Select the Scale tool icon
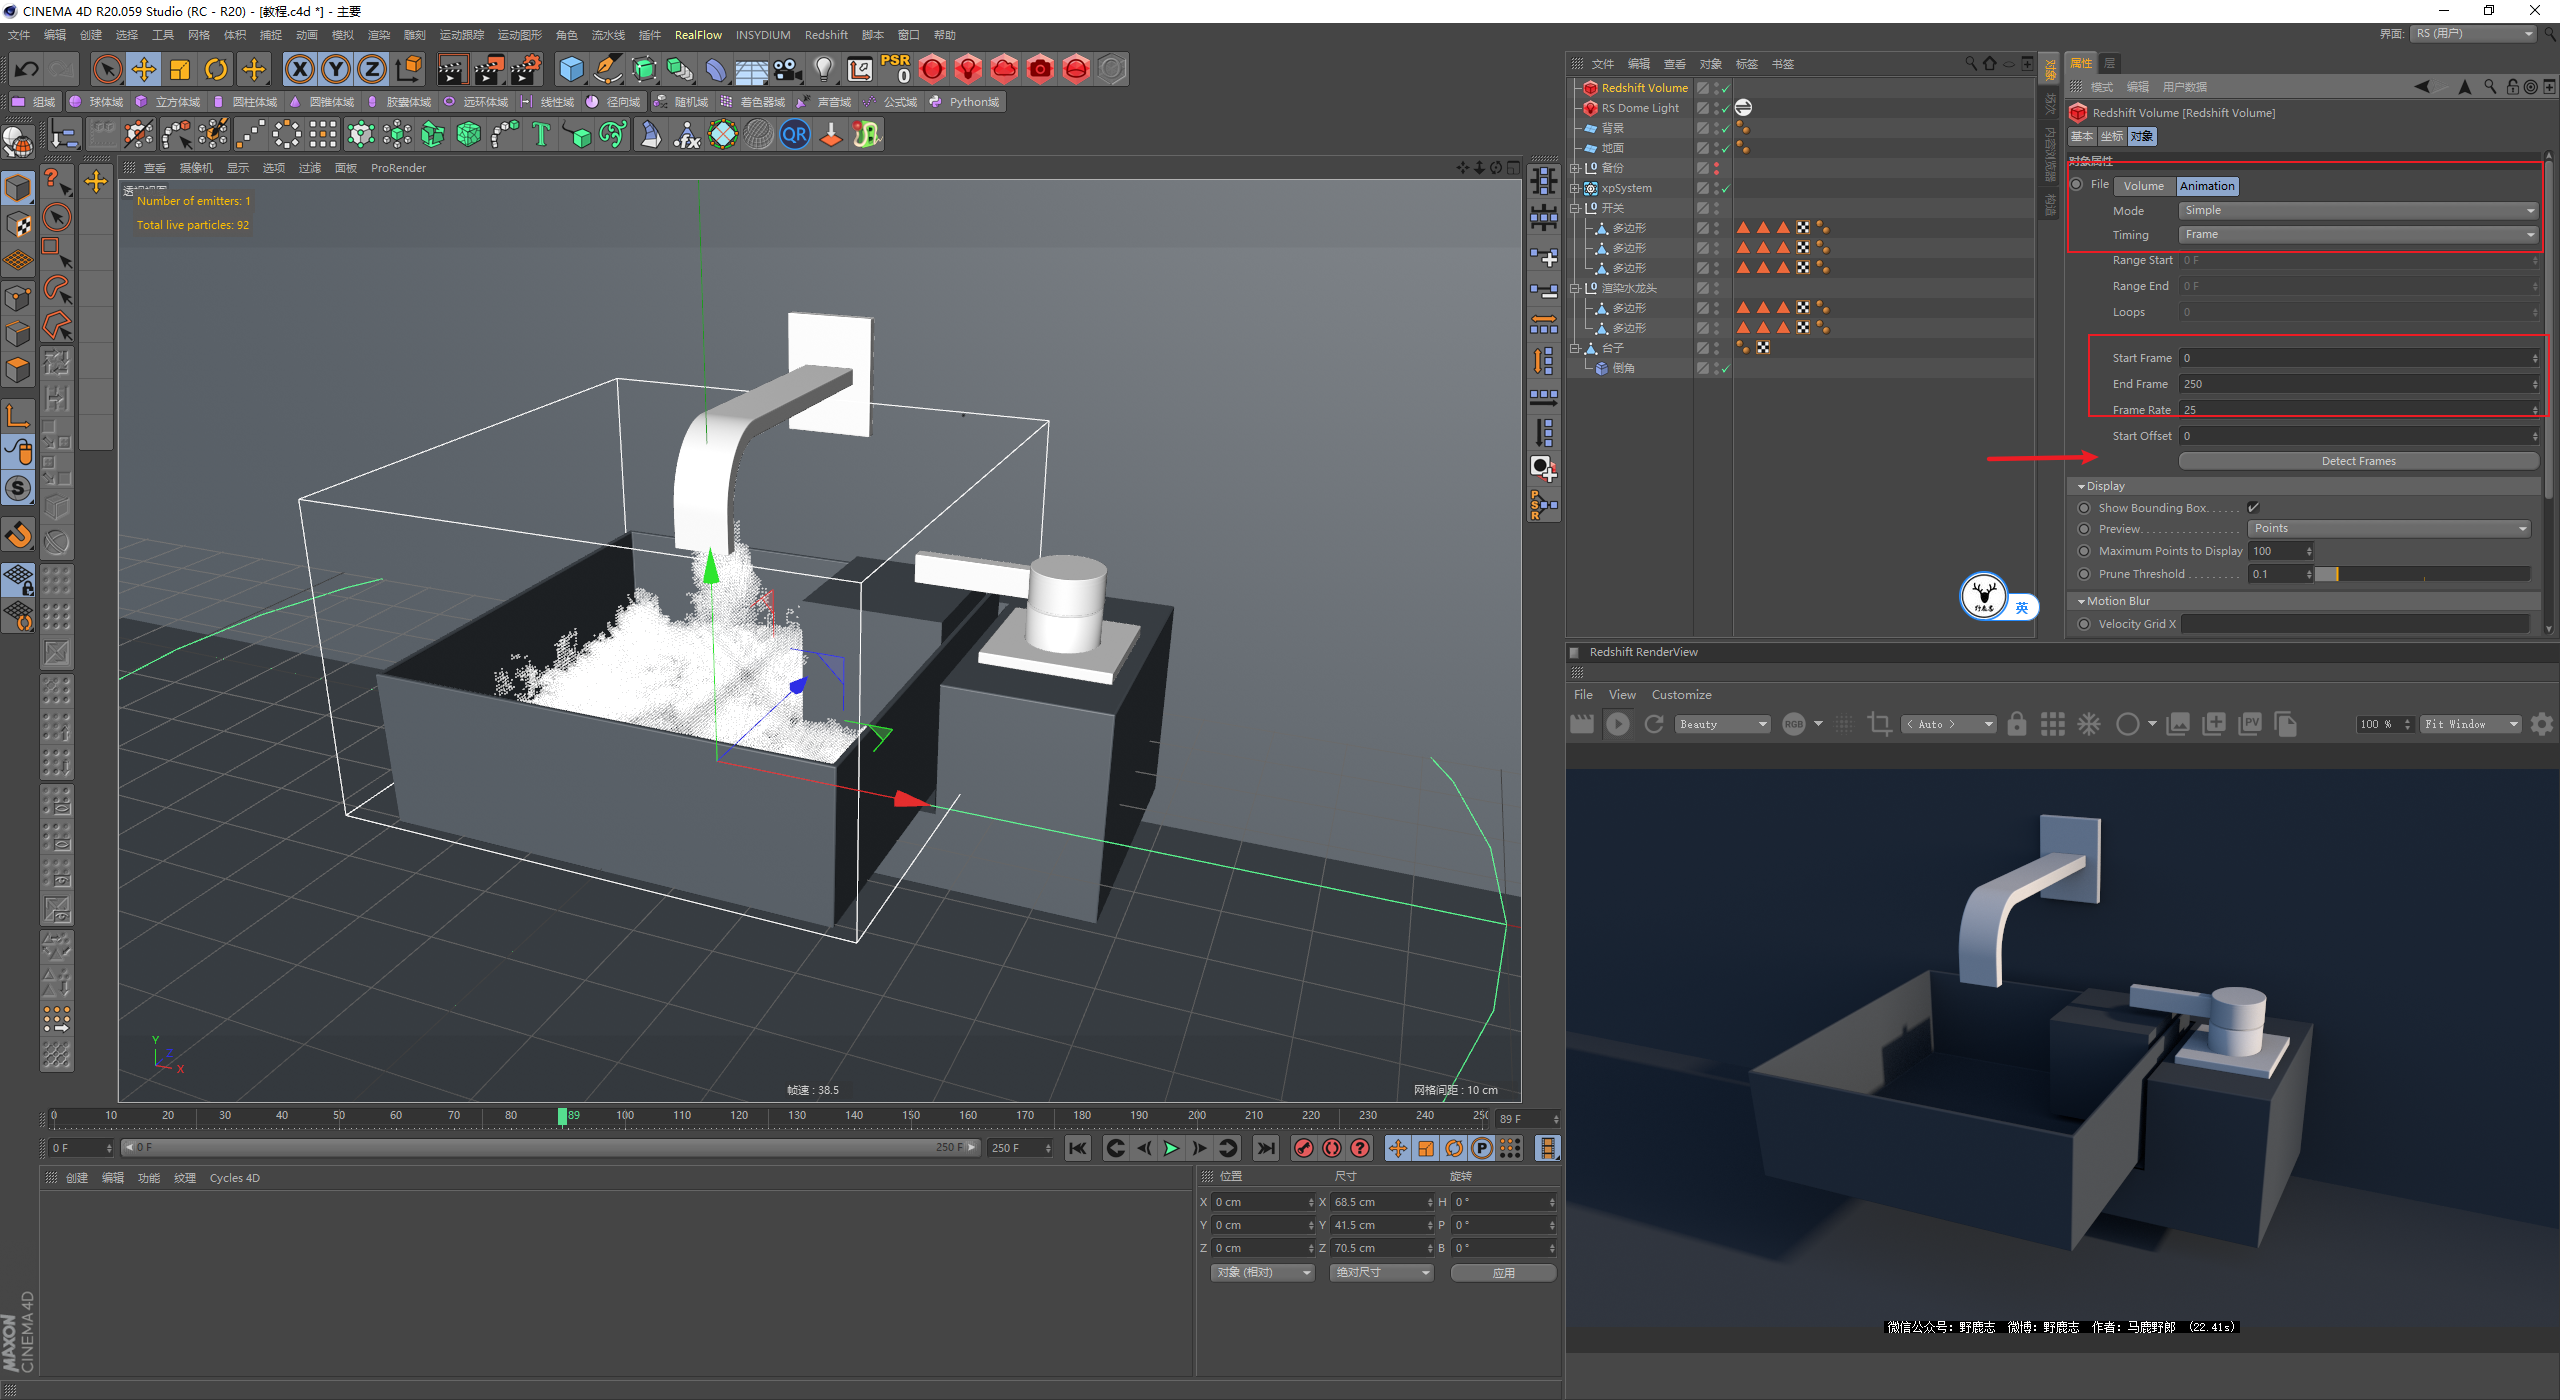The image size is (2560, 1400). tap(180, 69)
